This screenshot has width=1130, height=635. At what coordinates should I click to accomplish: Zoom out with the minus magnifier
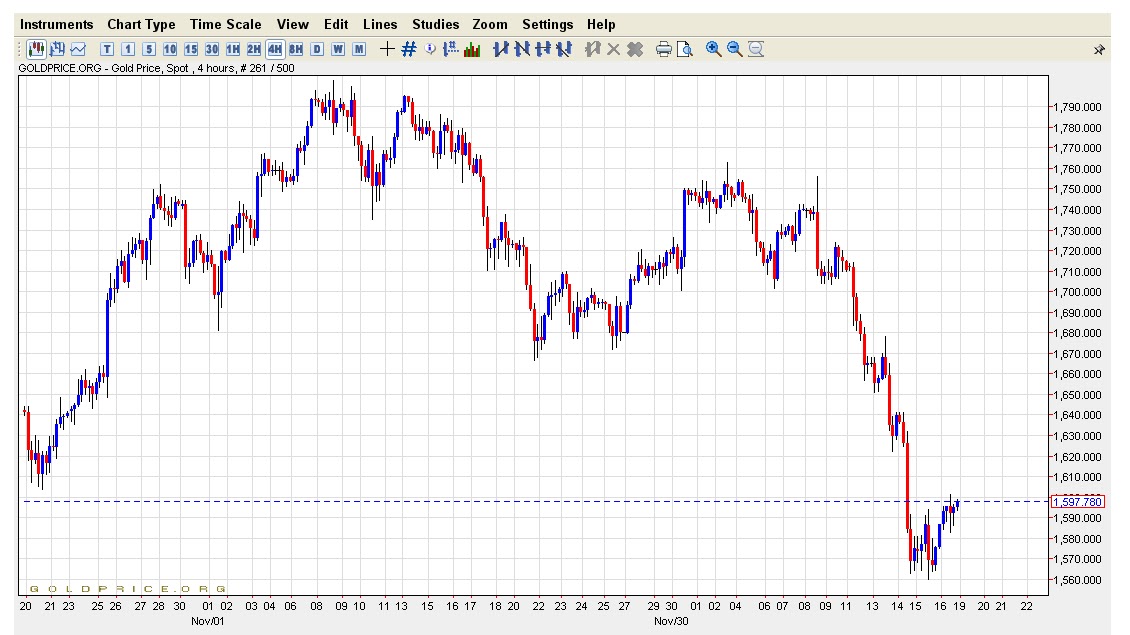coord(734,49)
